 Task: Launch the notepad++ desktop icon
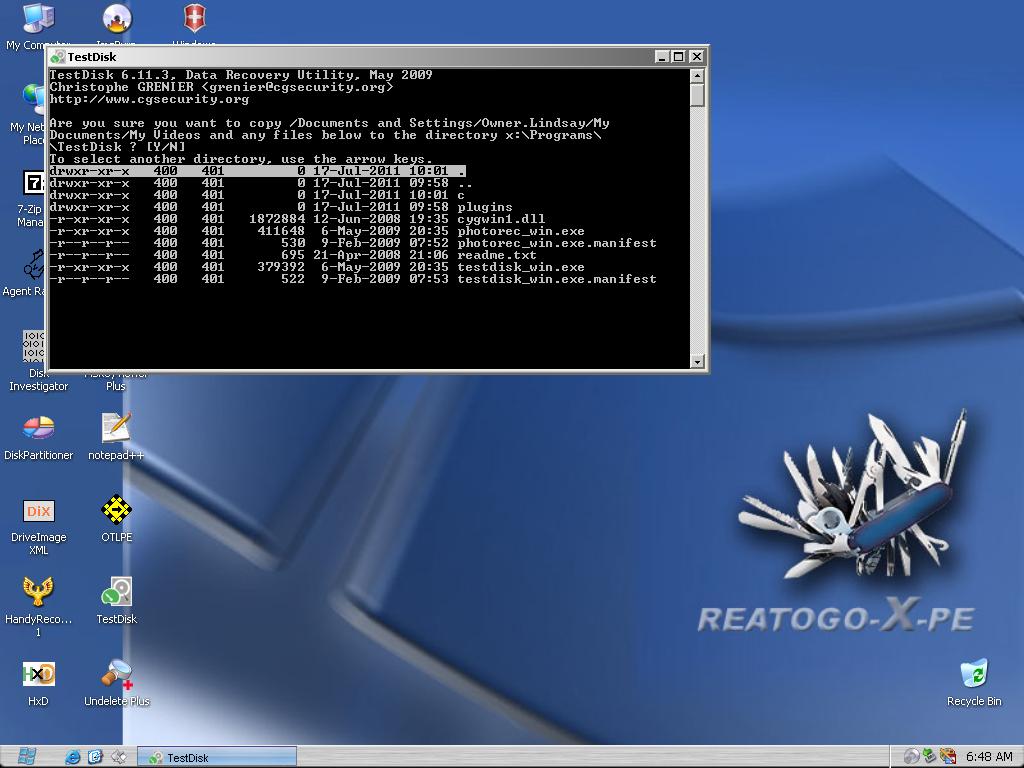click(116, 428)
